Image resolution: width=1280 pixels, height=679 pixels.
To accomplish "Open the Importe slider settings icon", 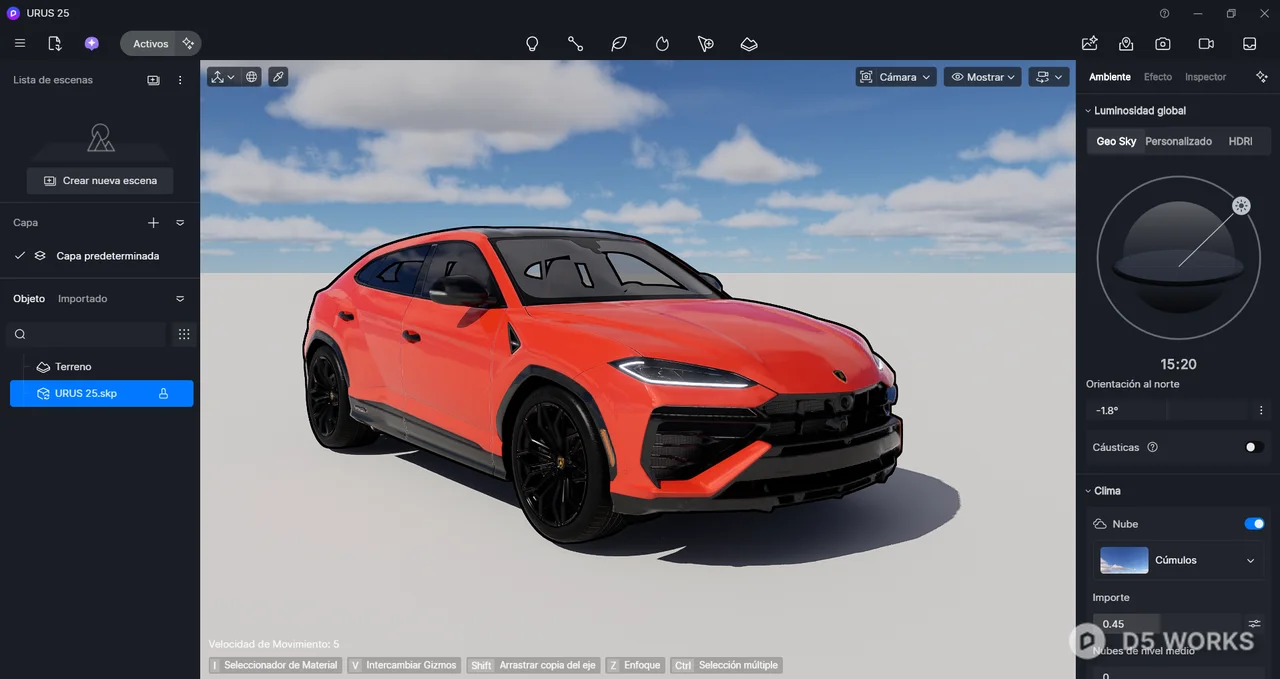I will [x=1254, y=624].
